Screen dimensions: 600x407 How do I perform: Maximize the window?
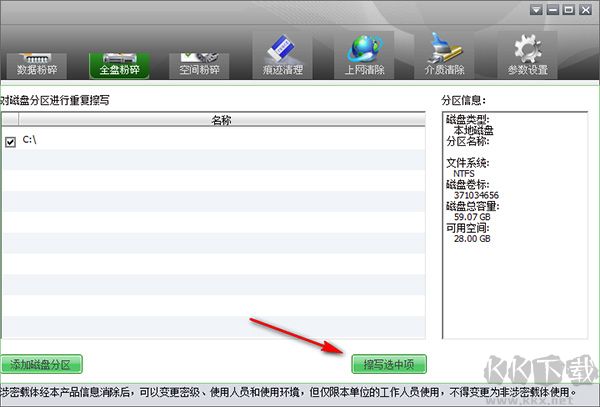[569, 10]
